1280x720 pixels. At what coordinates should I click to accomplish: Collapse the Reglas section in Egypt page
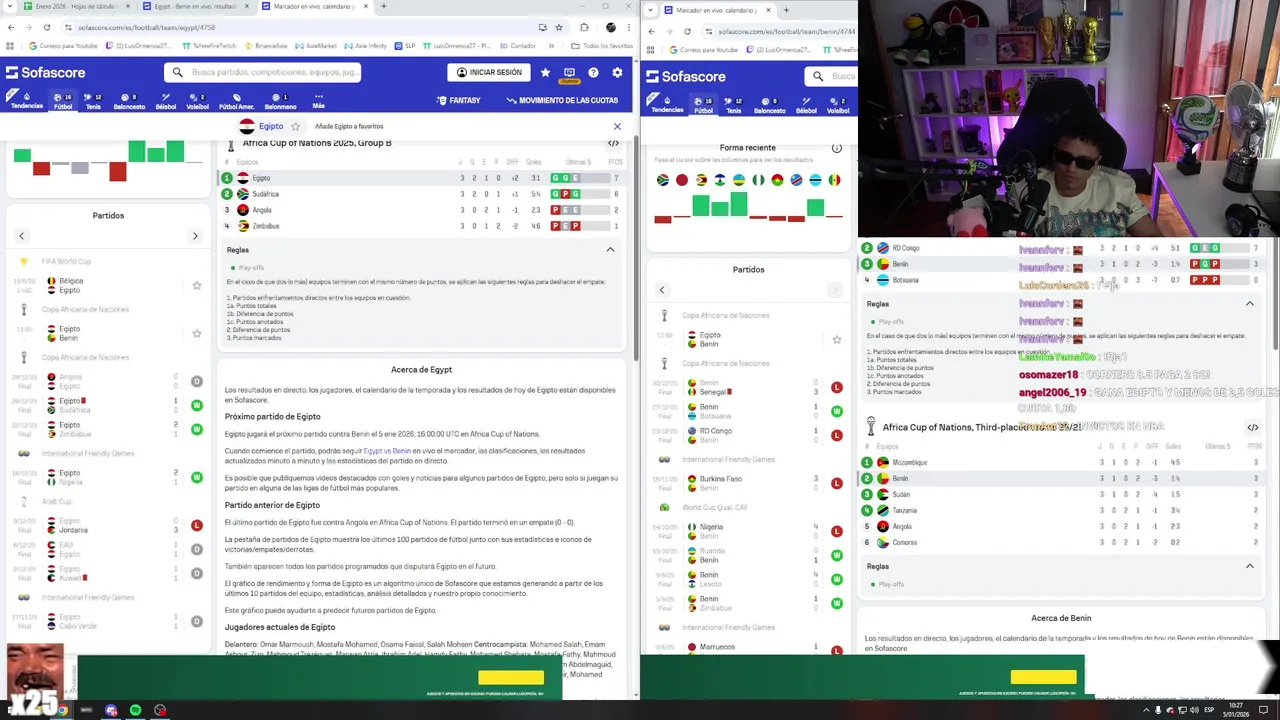pyautogui.click(x=610, y=249)
